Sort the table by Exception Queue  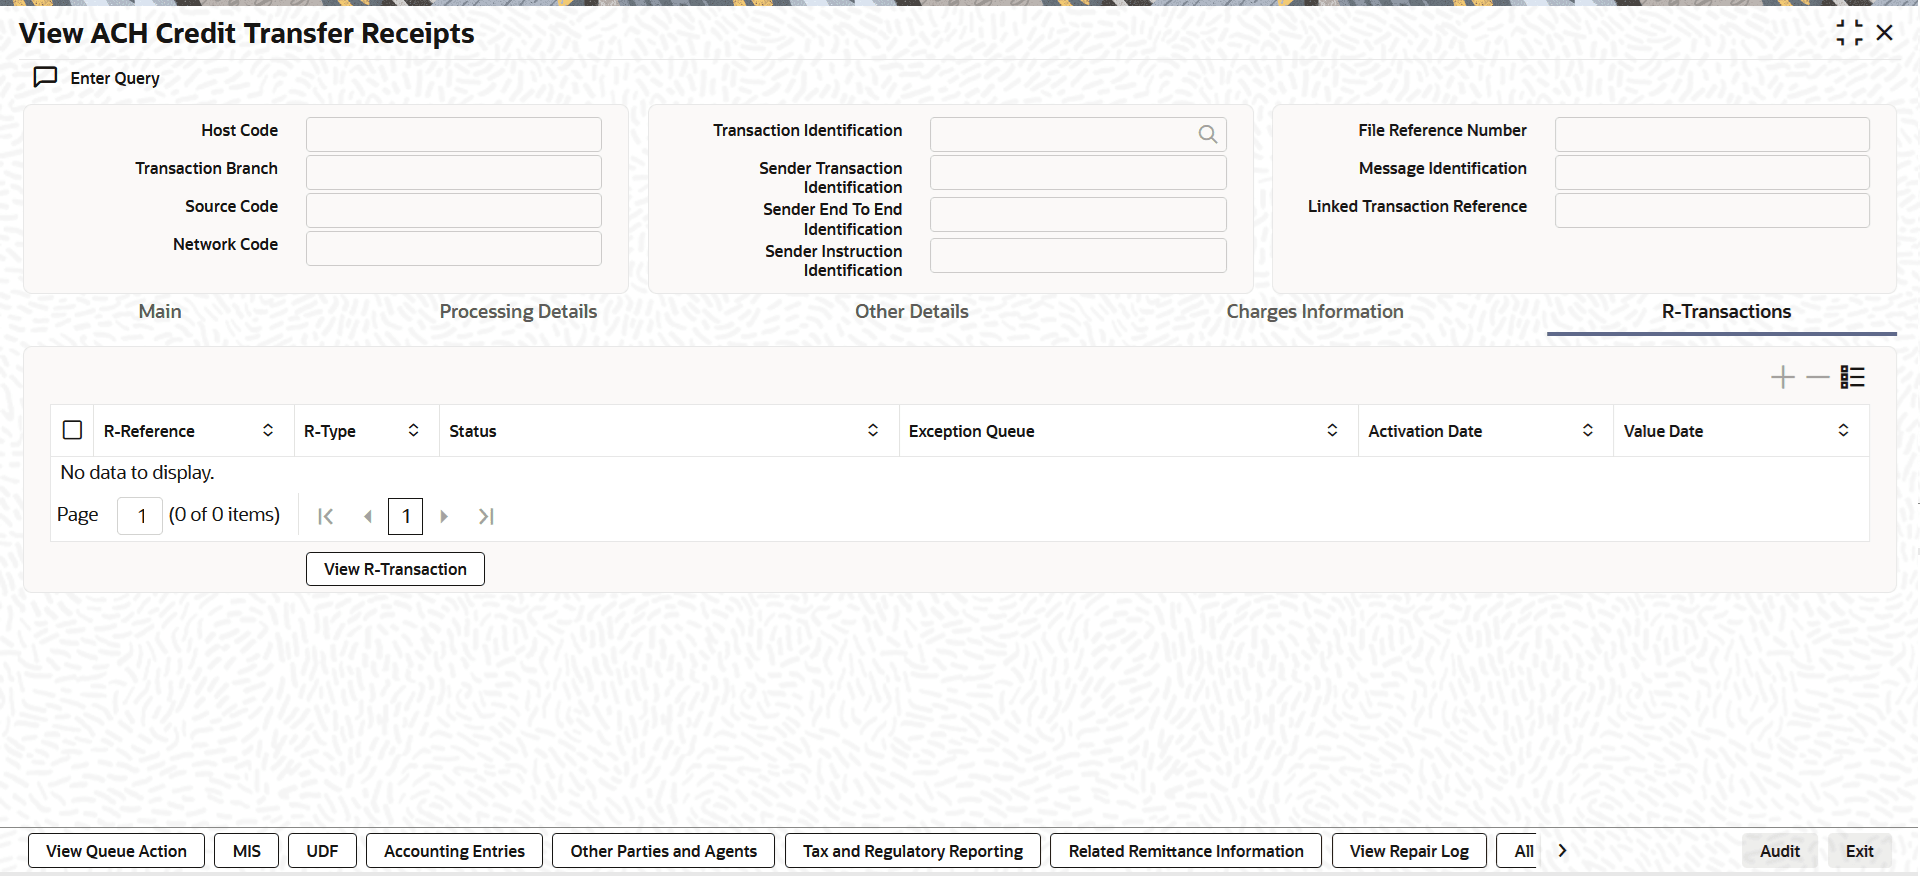point(1332,430)
